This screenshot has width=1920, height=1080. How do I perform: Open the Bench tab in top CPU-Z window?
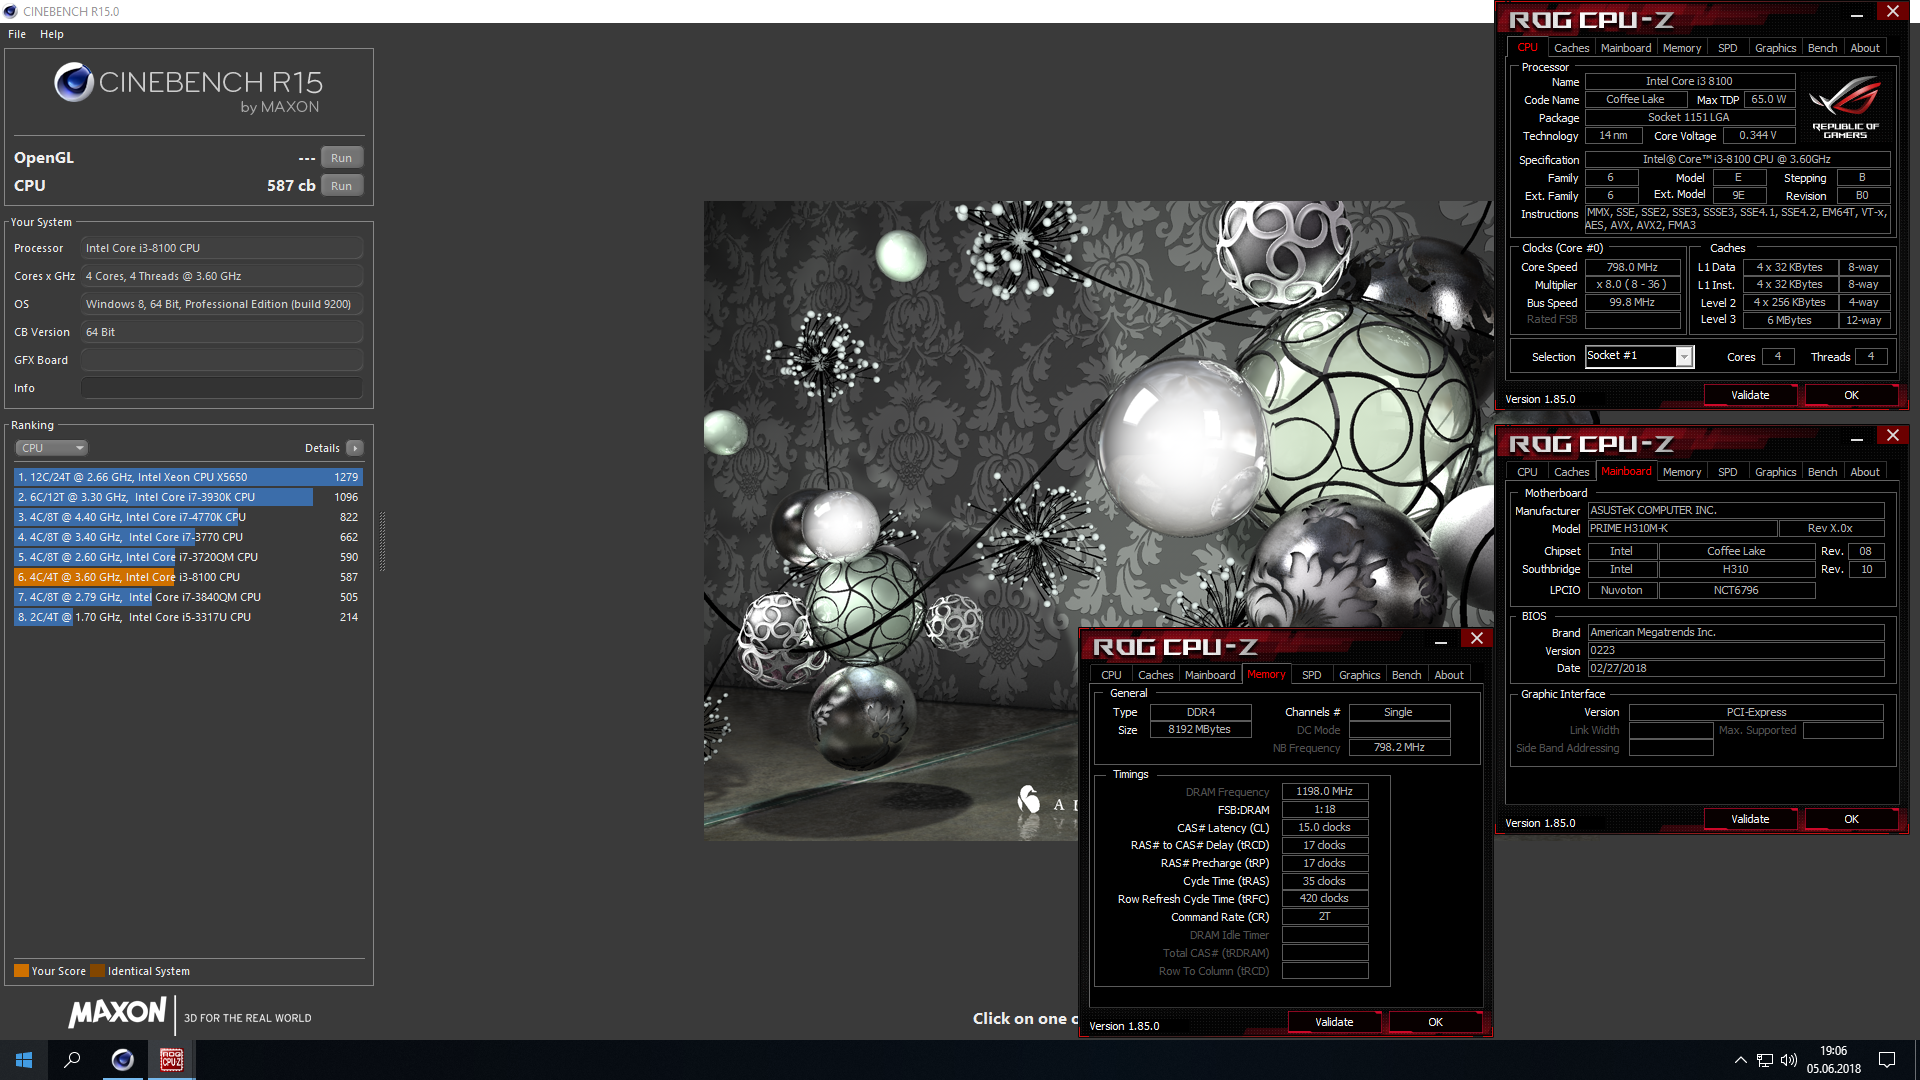click(1822, 48)
